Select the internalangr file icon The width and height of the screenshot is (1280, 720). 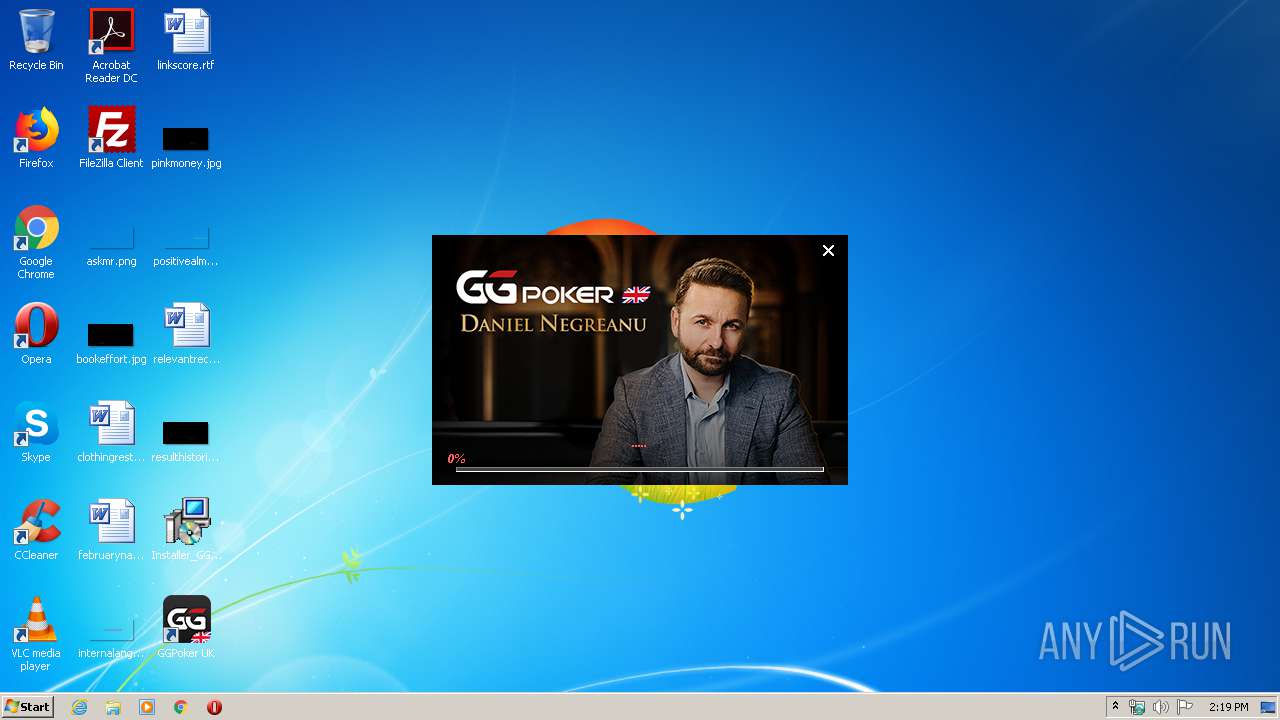[111, 638]
